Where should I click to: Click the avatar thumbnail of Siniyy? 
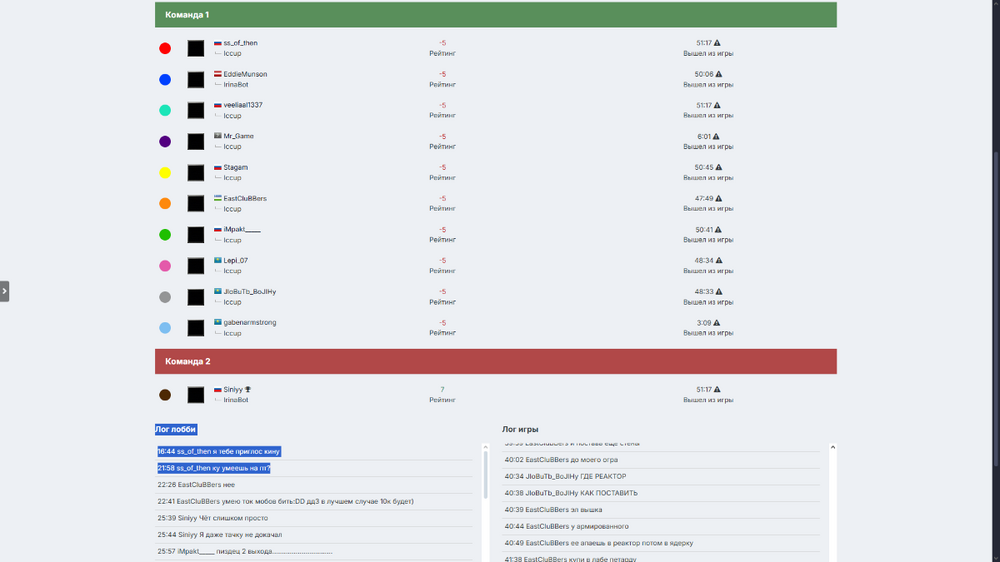pyautogui.click(x=196, y=395)
